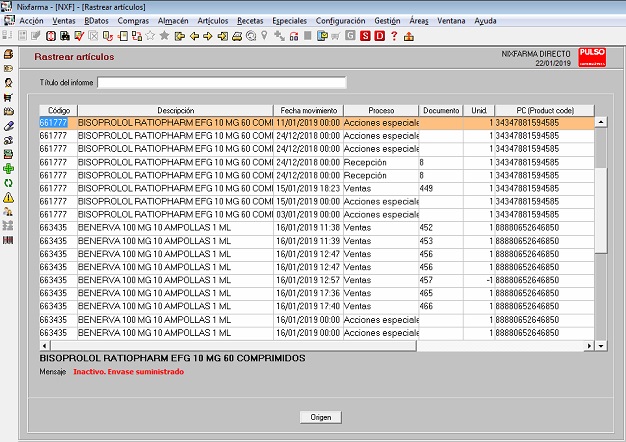Select BENERVA row with document 457

click(x=317, y=280)
